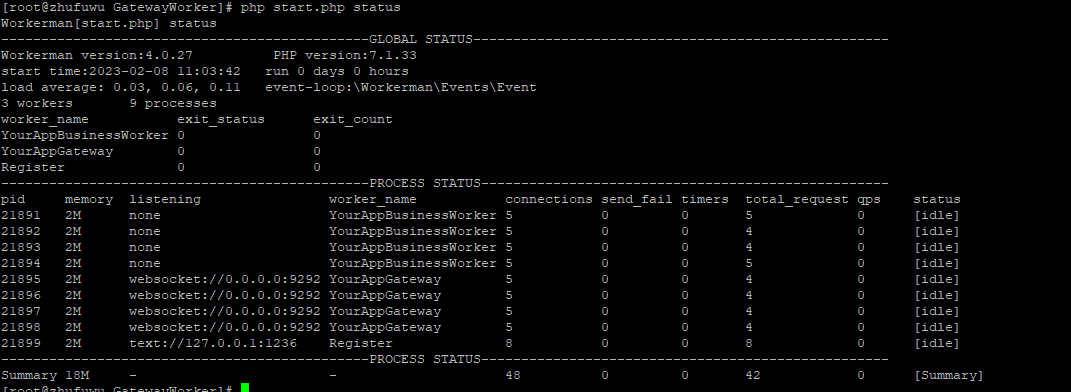Click PHP version:7.1.33 text
This screenshot has width=1071, height=392.
345,55
